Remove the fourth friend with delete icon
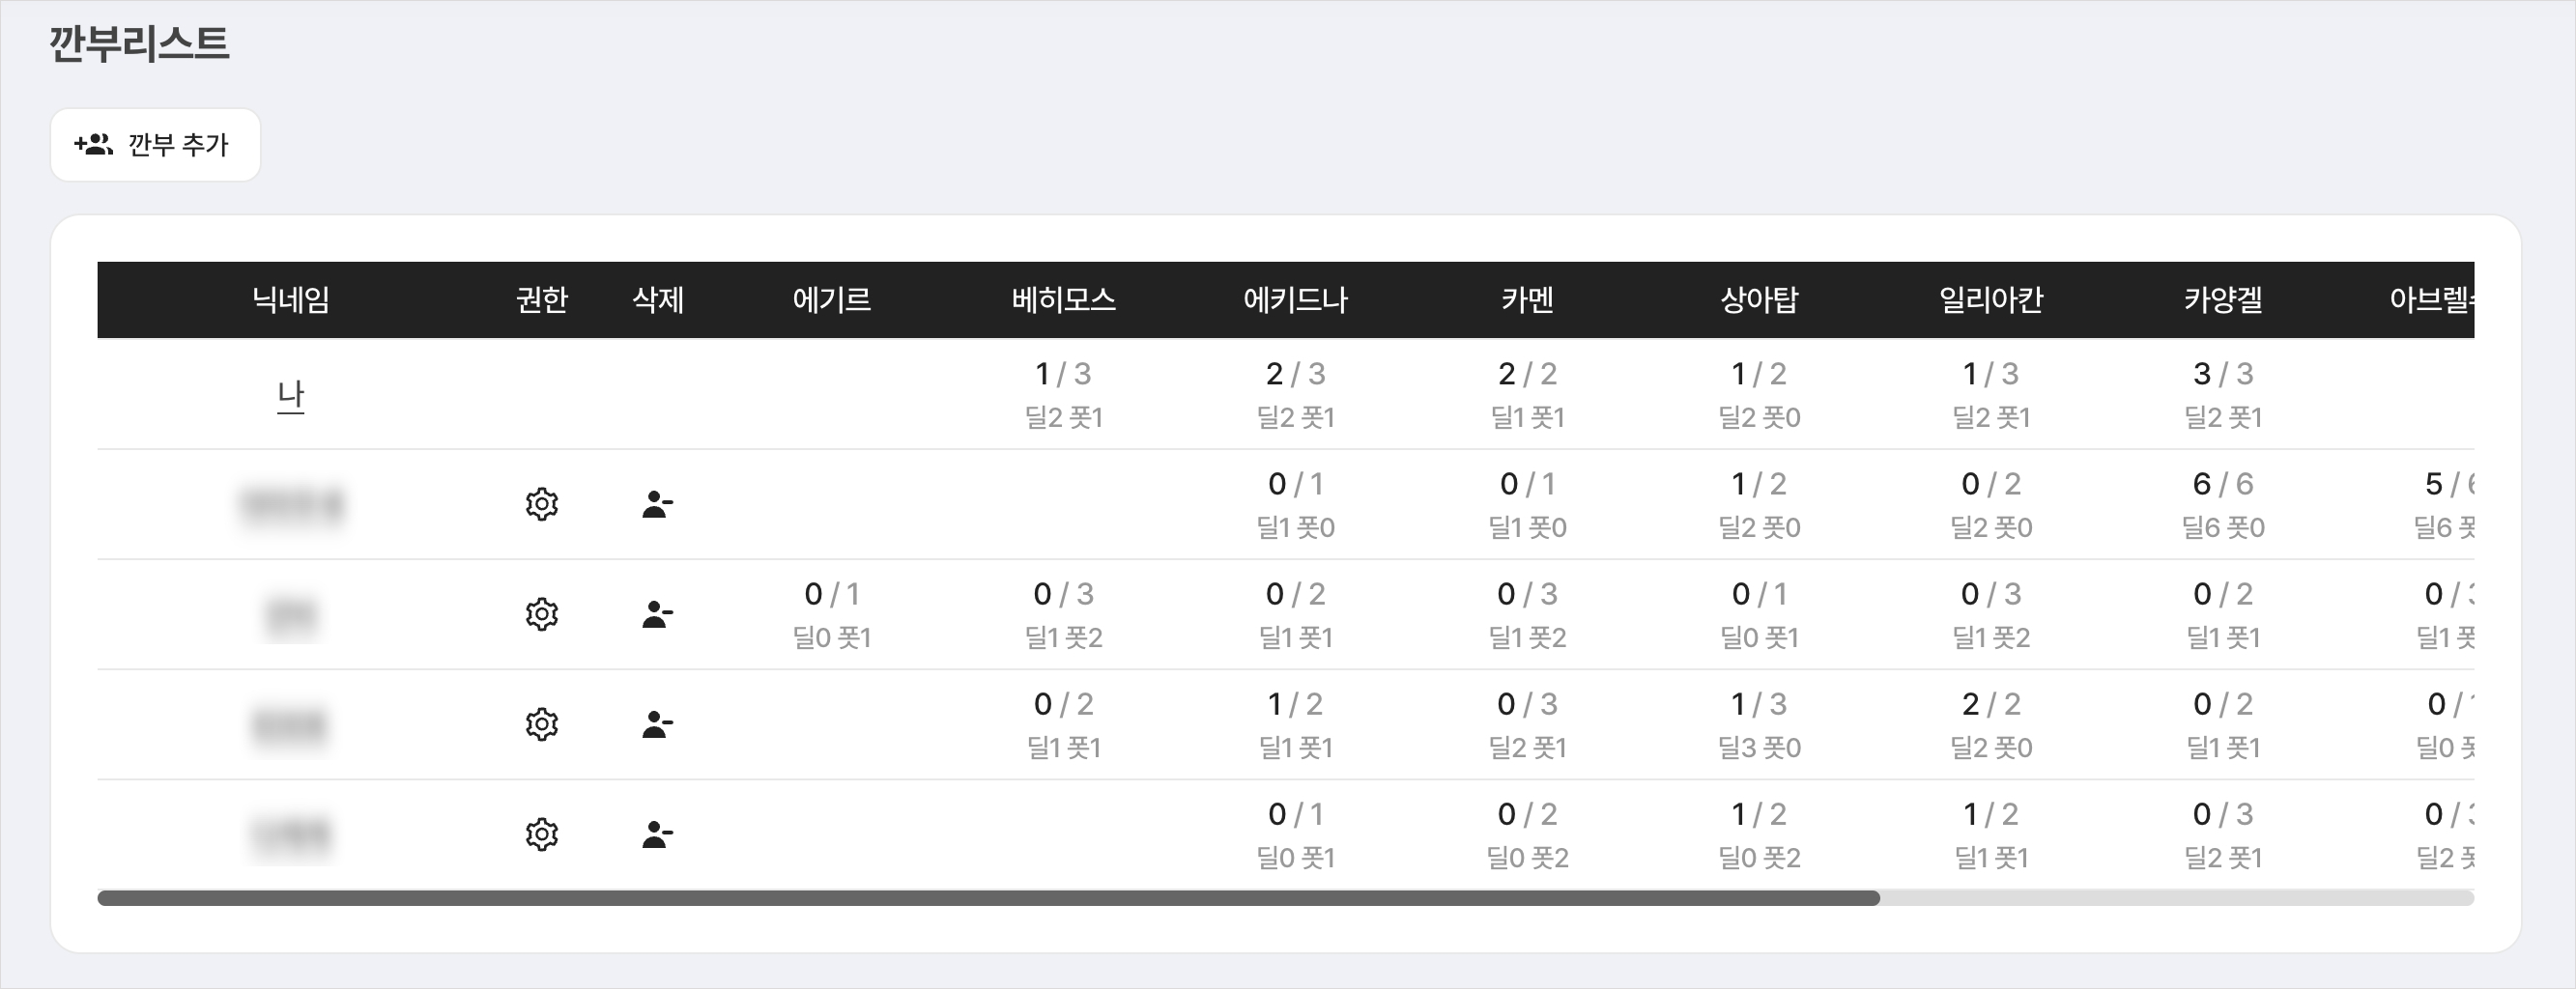The height and width of the screenshot is (989, 2576). [x=657, y=834]
